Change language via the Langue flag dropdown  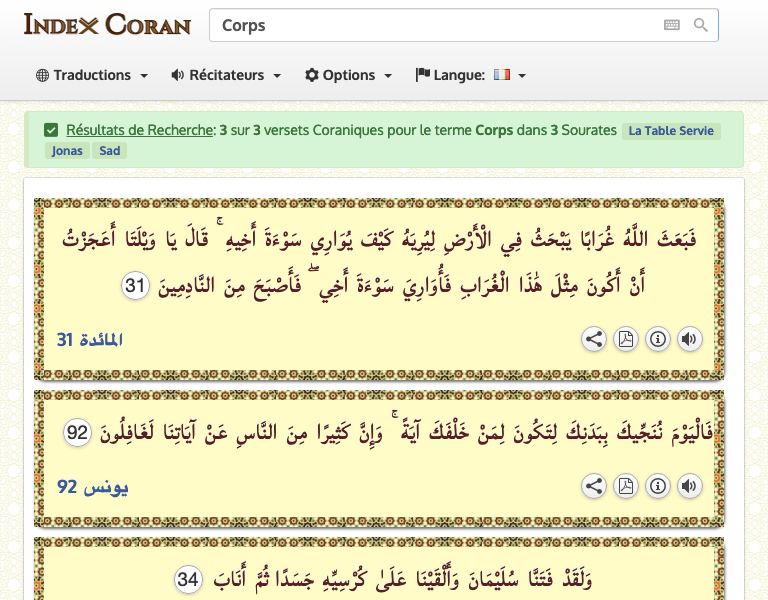tap(471, 75)
